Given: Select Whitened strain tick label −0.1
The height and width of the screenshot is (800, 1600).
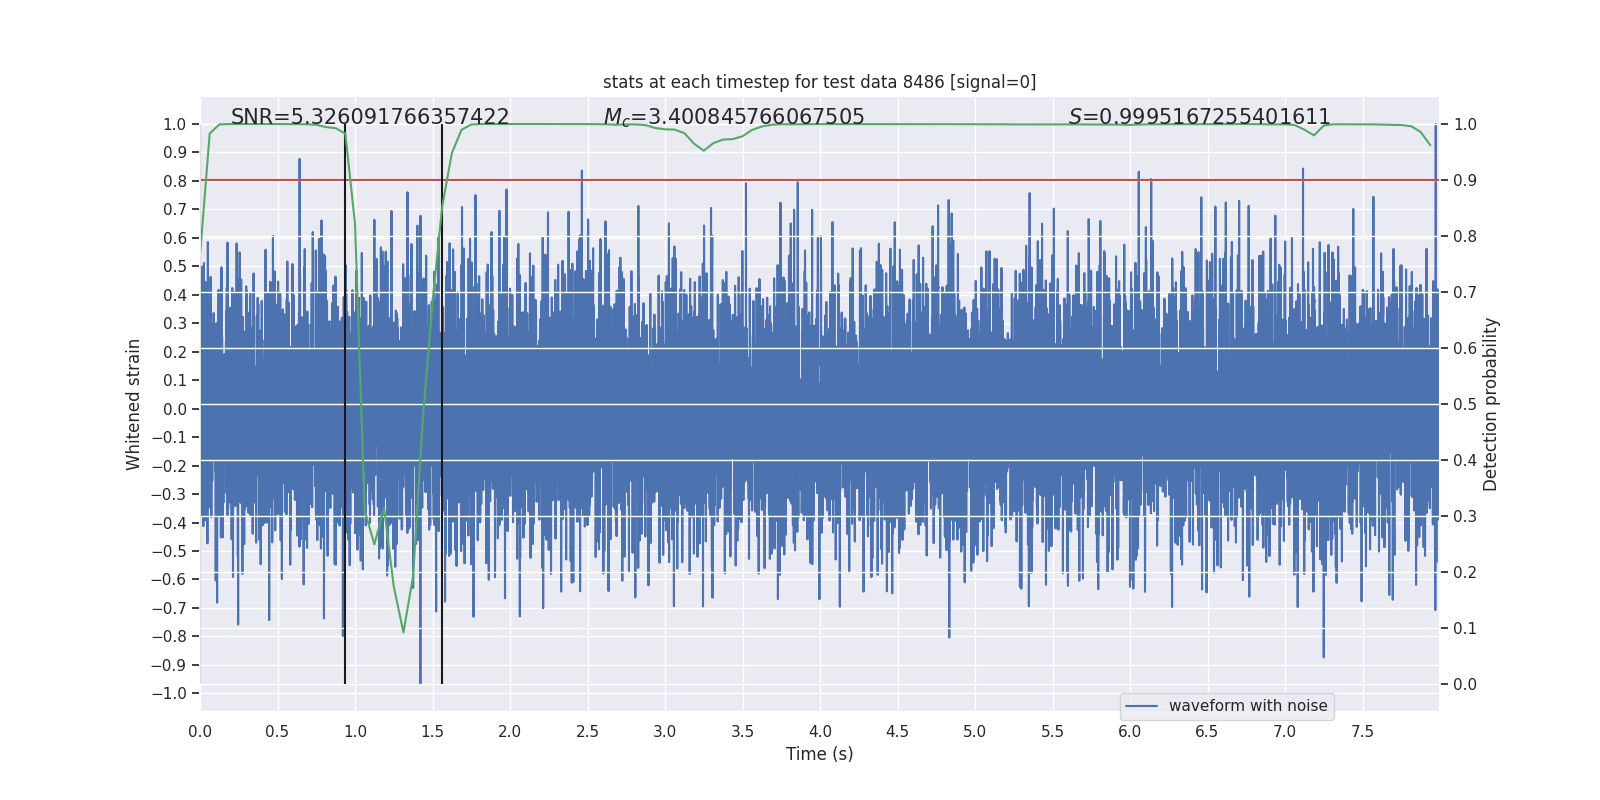Looking at the screenshot, I should pos(169,437).
